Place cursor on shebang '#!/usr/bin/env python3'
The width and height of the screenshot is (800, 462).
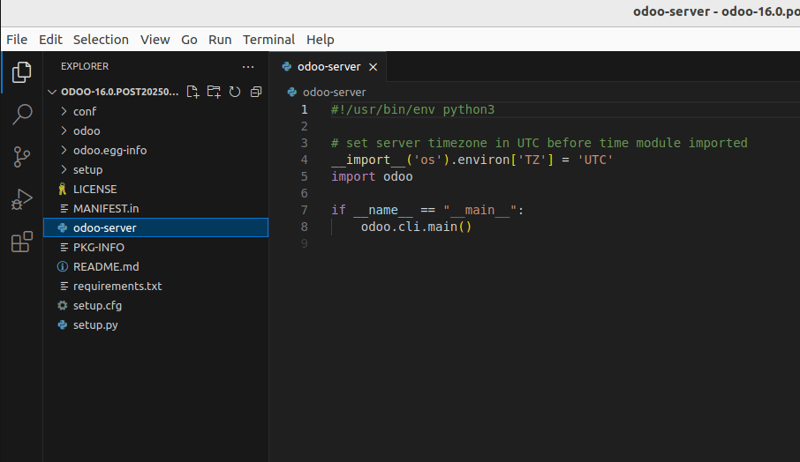[x=413, y=110]
